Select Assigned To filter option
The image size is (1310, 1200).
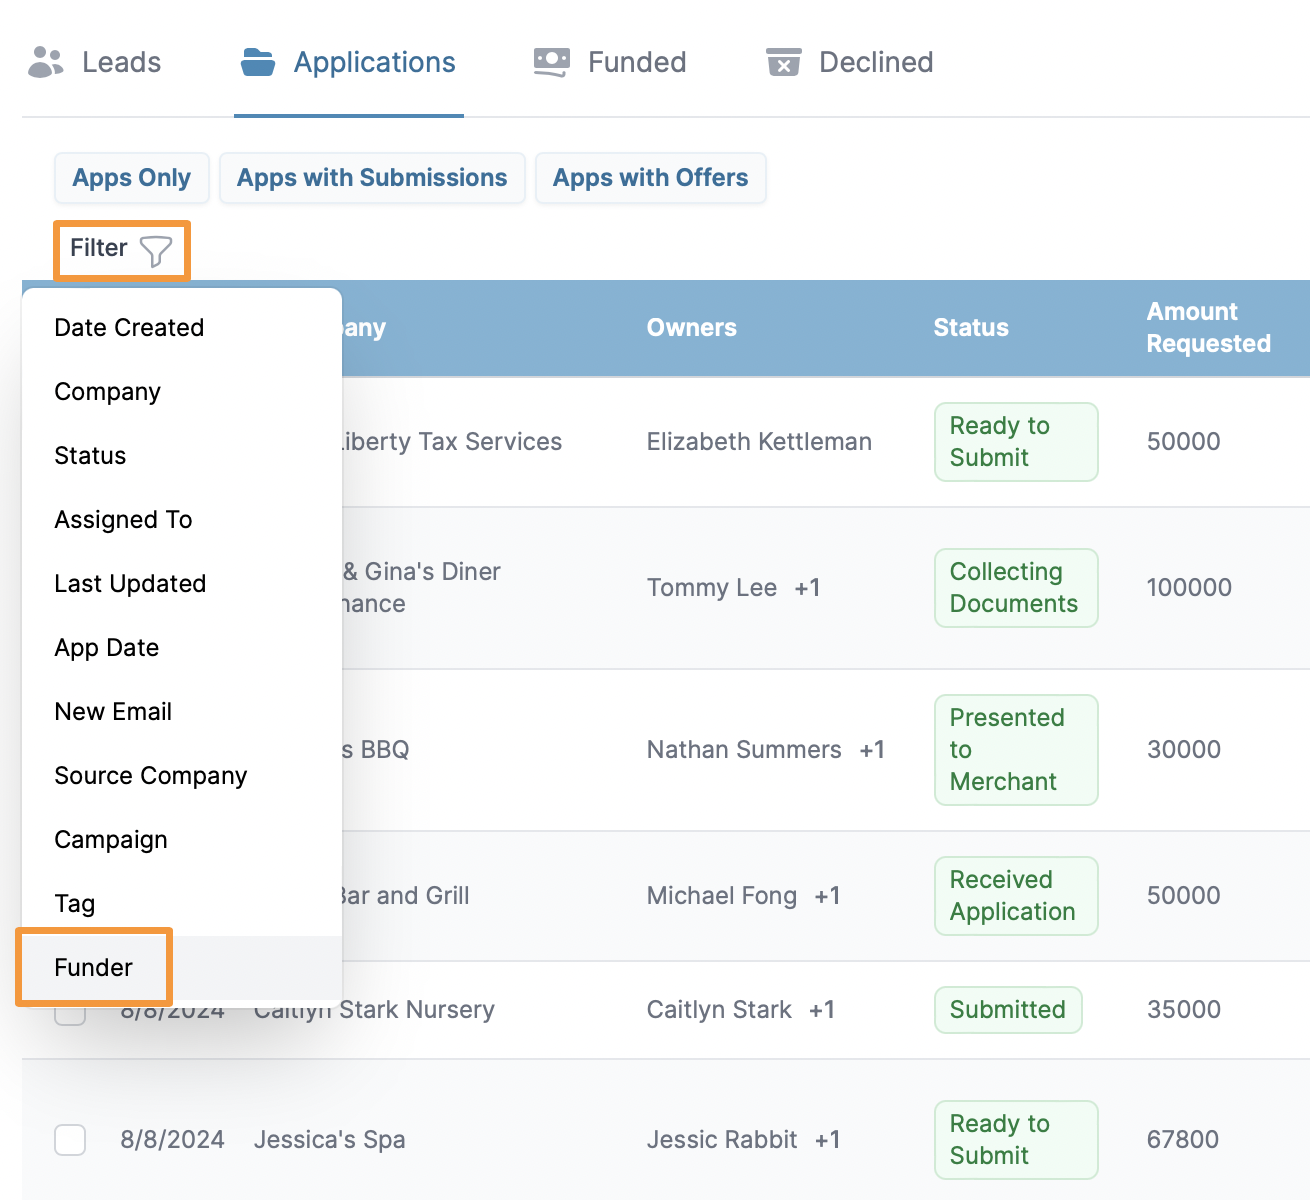coord(182,520)
